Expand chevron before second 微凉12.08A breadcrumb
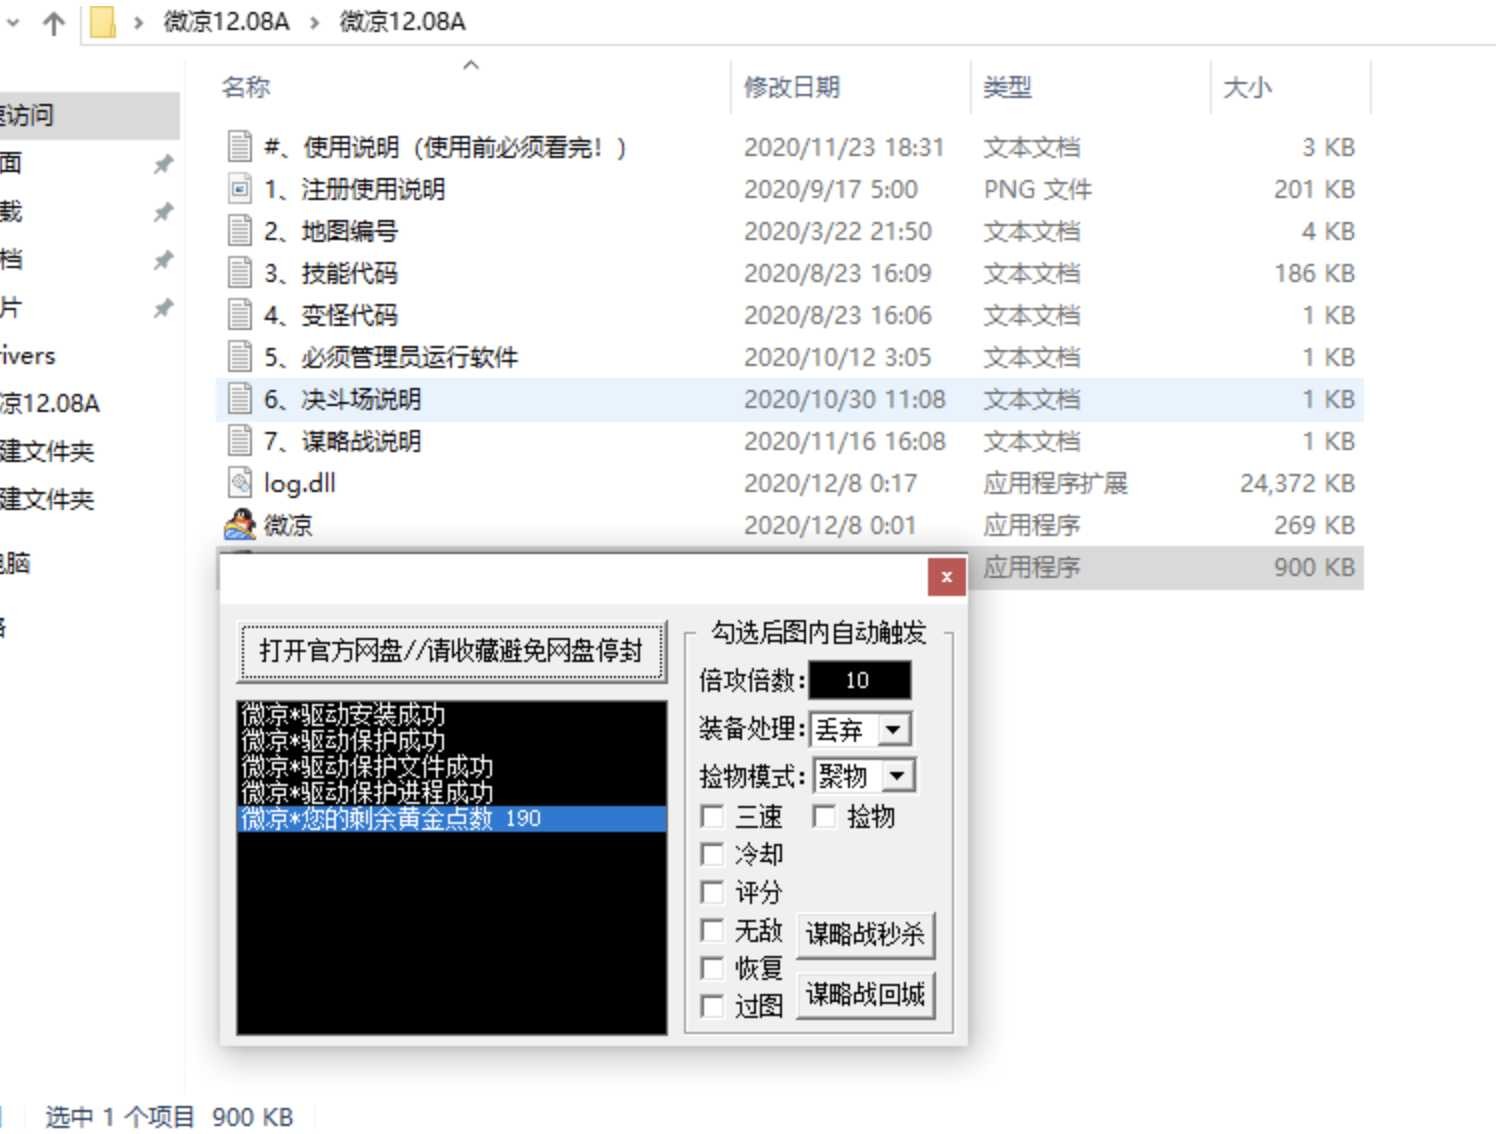The width and height of the screenshot is (1496, 1134). tap(314, 22)
